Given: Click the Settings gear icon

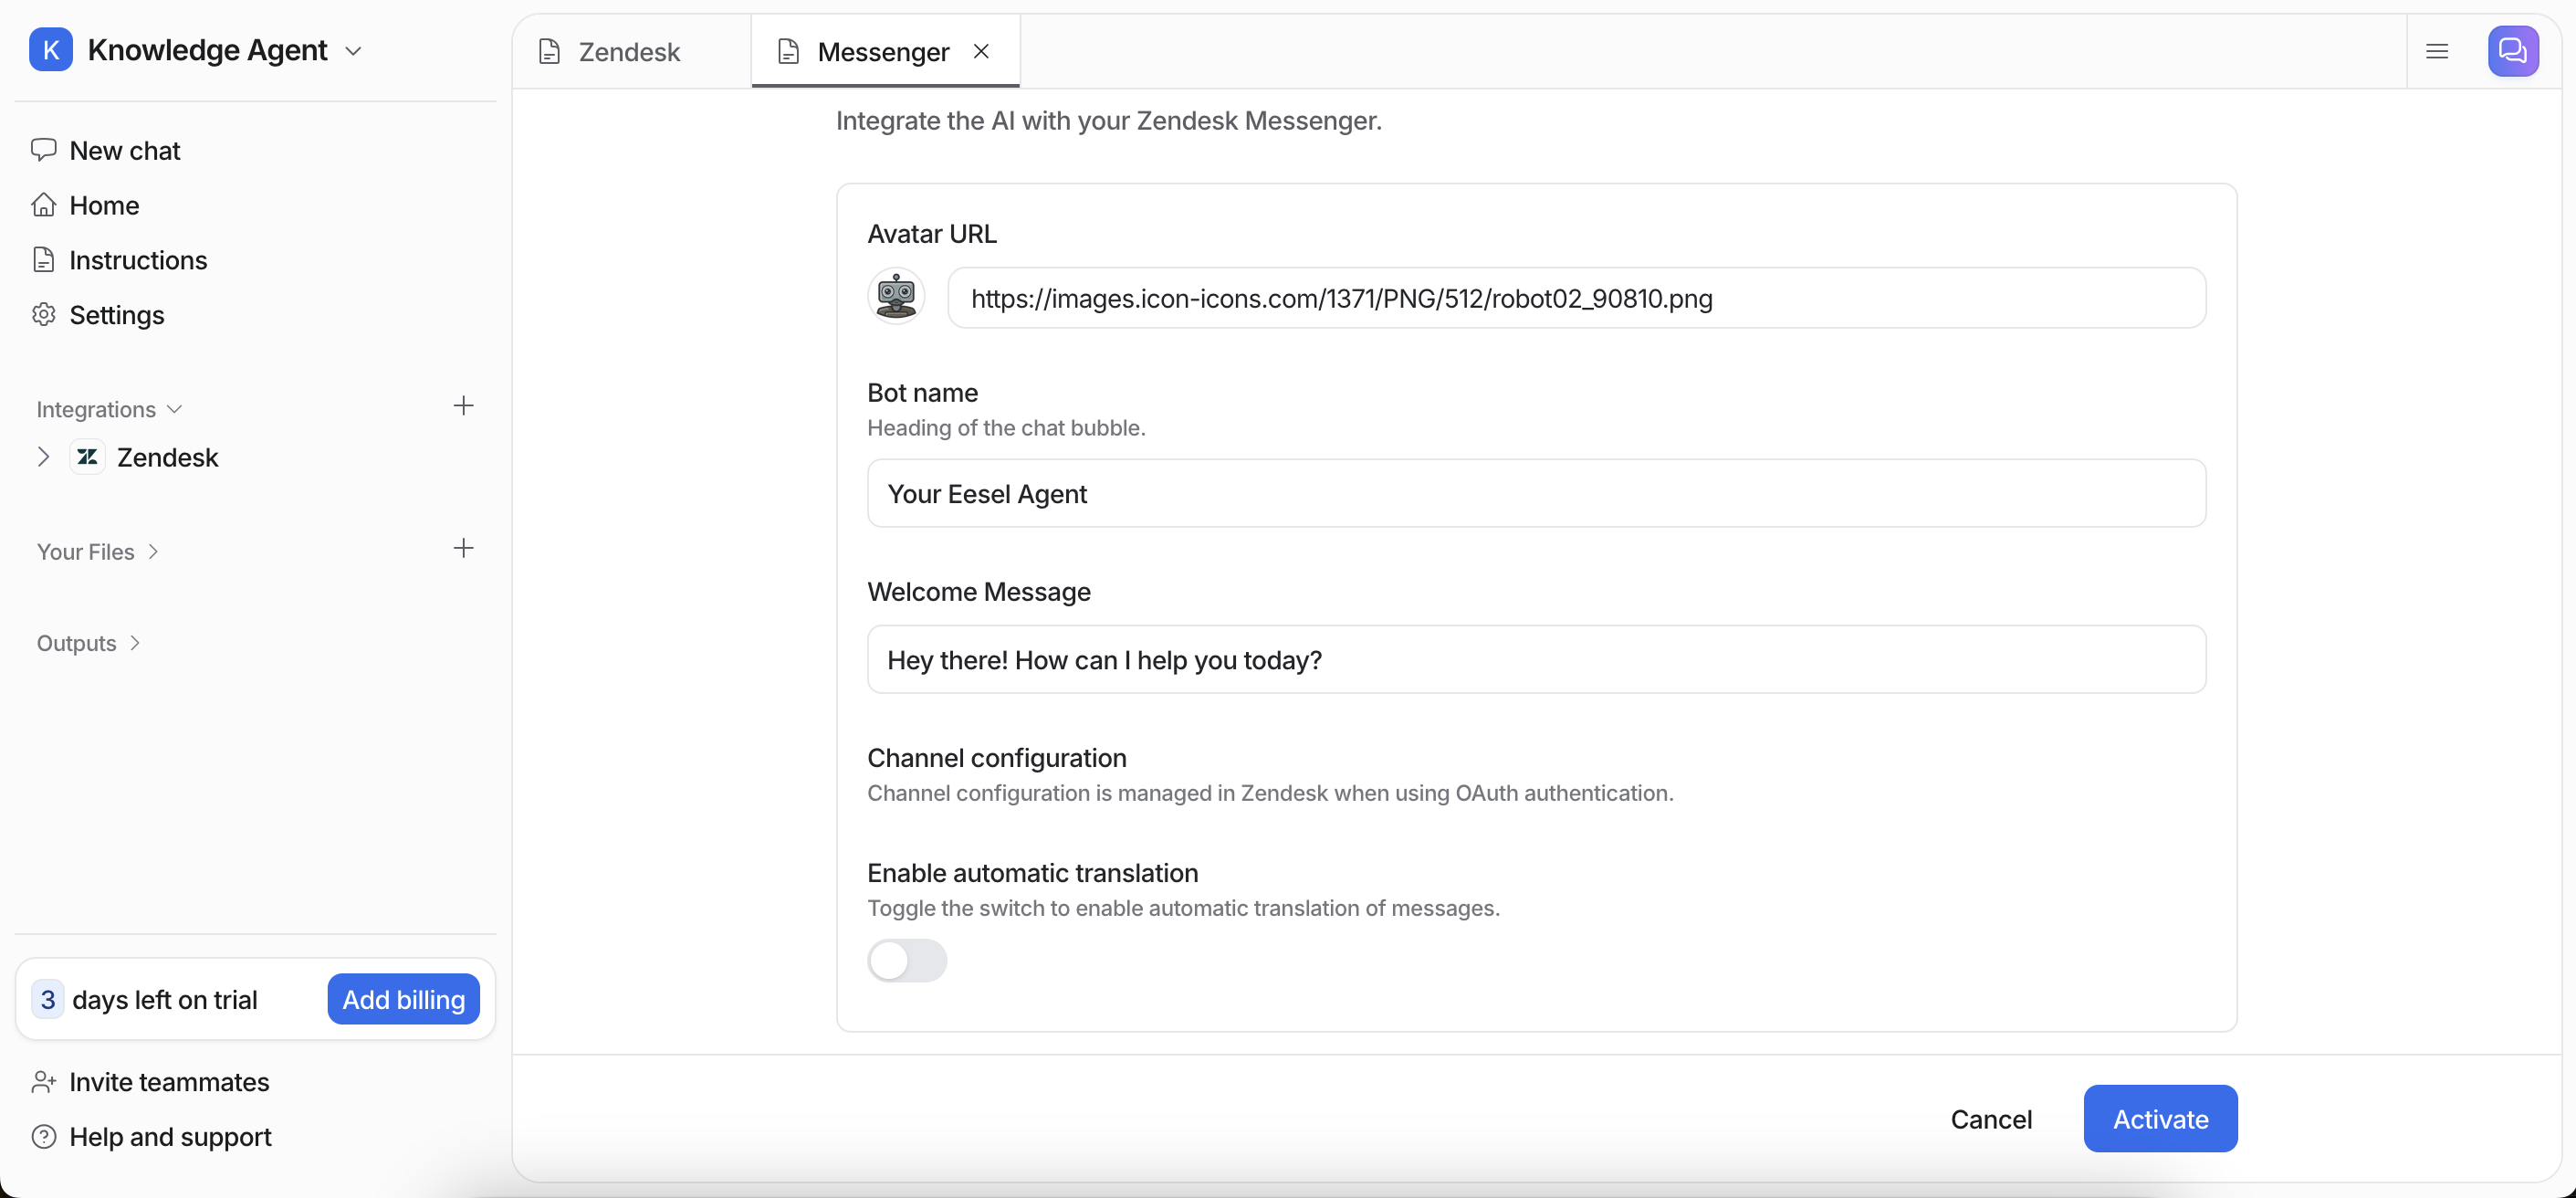Looking at the screenshot, I should [44, 315].
